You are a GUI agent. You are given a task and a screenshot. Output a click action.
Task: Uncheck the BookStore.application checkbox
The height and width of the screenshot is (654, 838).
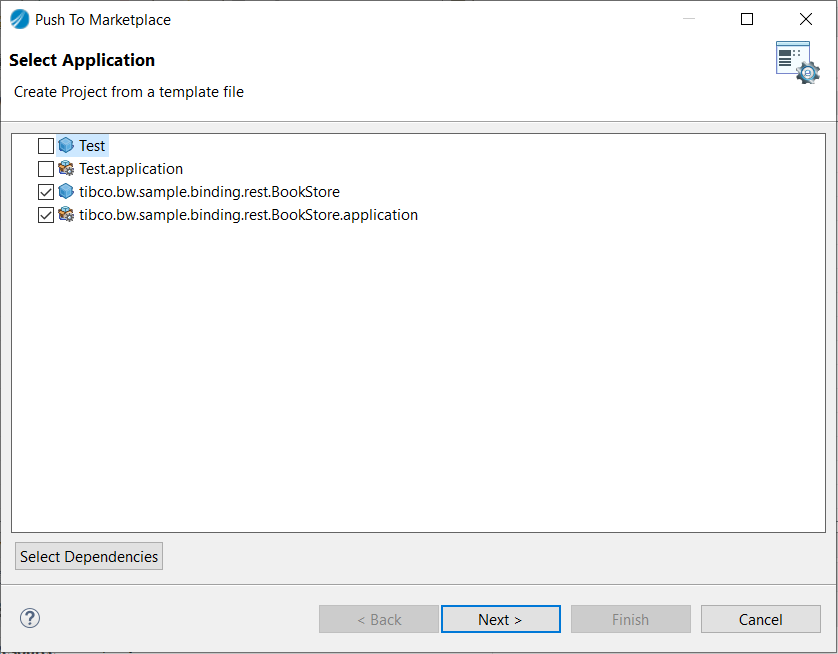coord(46,215)
